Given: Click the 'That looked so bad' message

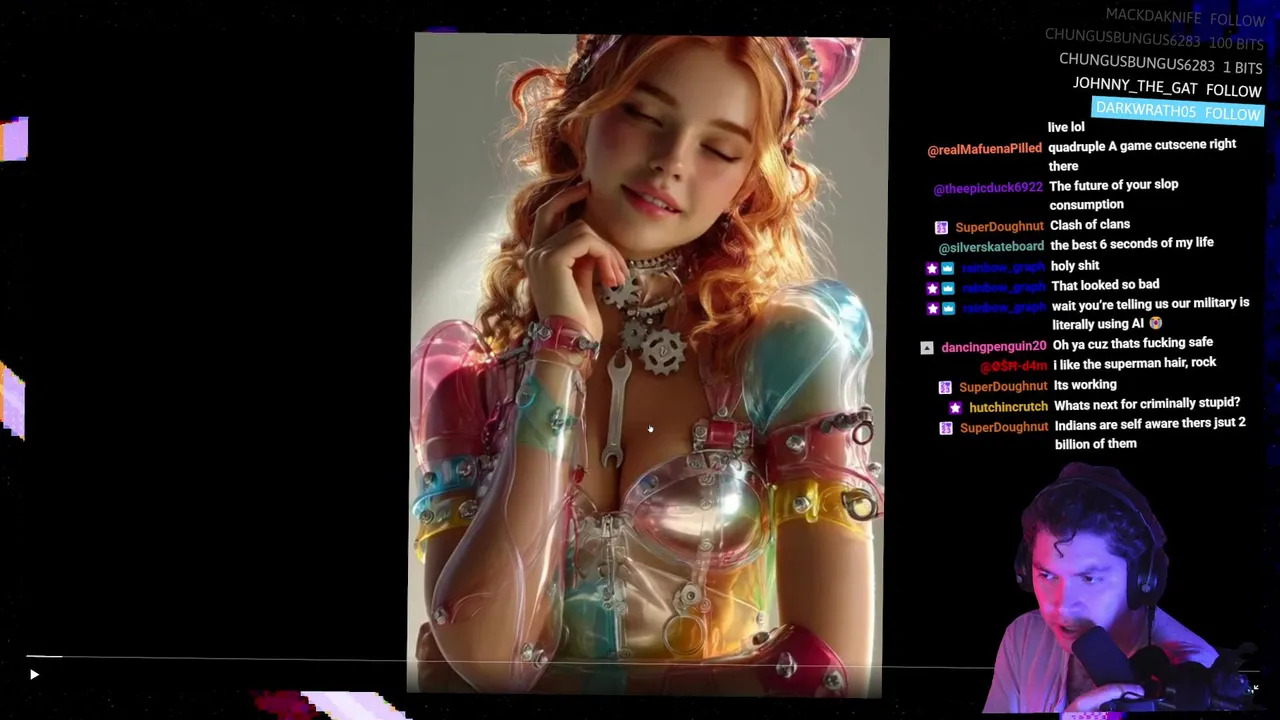Looking at the screenshot, I should pos(1105,285).
